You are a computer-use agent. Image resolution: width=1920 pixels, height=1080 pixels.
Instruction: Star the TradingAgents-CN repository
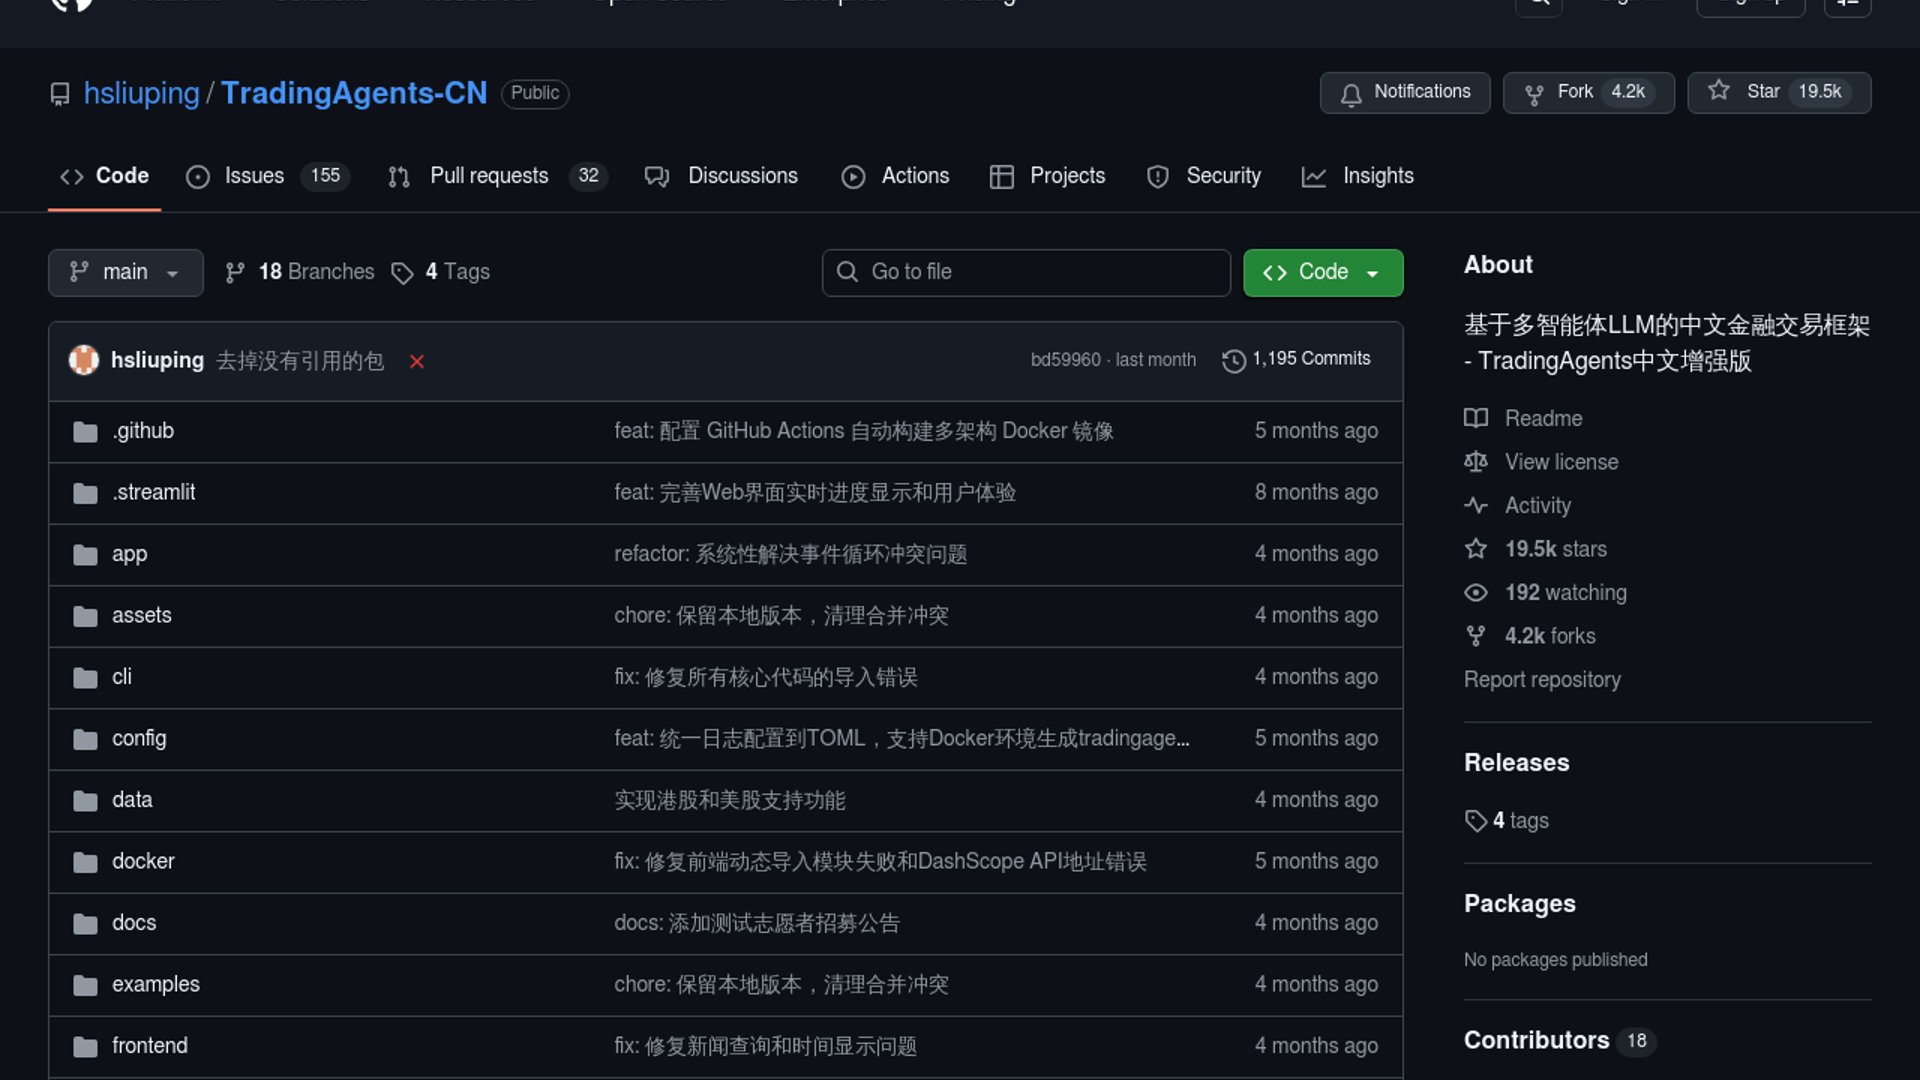click(1761, 92)
